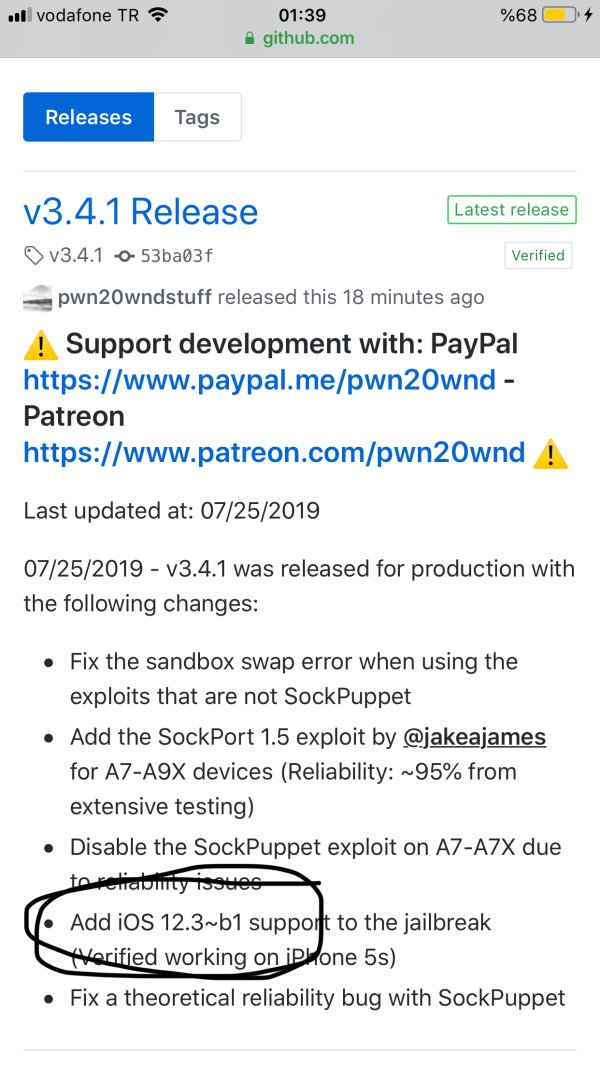Viewport: 600px width, 1067px height.
Task: Tap the warning emoji after Patreon link
Action: tap(551, 453)
